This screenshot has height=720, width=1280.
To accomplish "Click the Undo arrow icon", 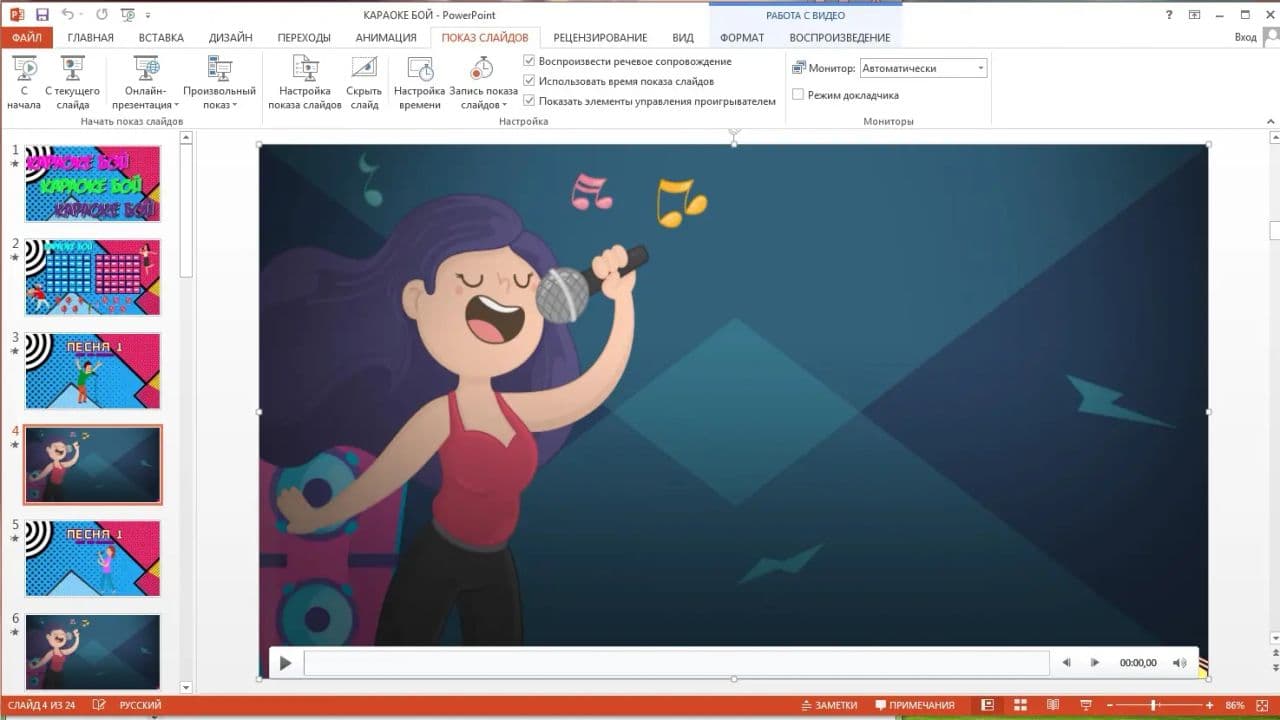I will [x=68, y=15].
